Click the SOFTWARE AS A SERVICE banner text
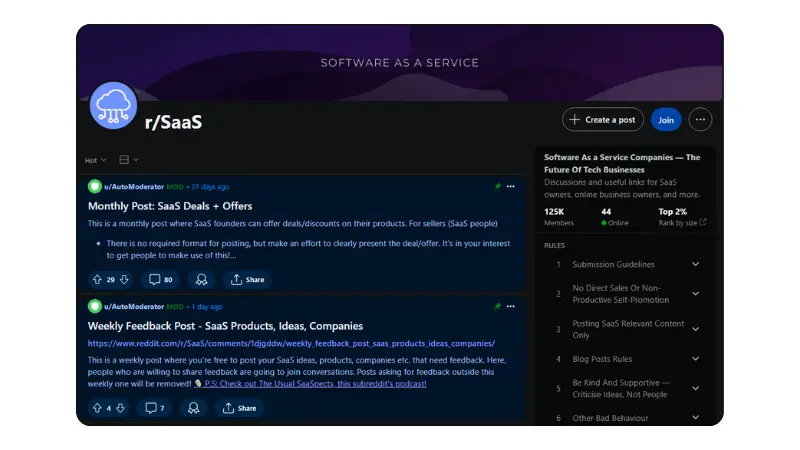This screenshot has height=450, width=800. pos(400,63)
